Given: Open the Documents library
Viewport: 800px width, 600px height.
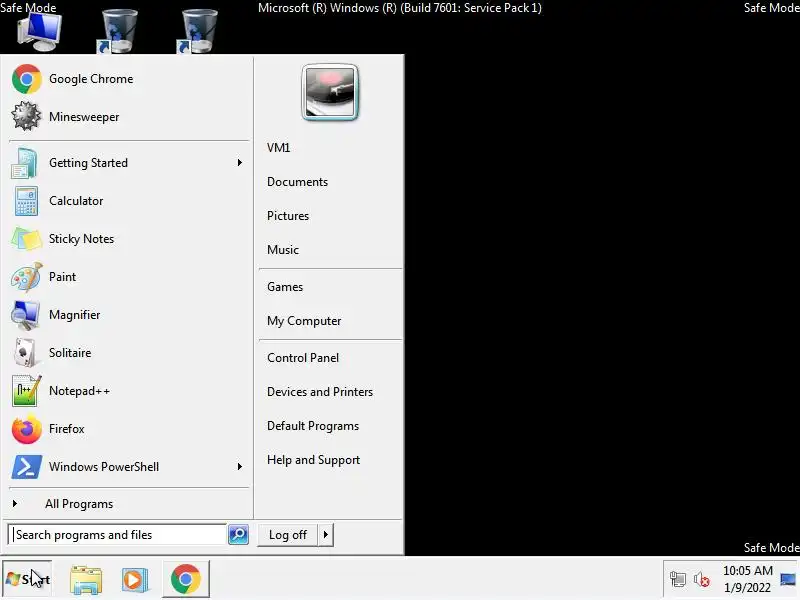Looking at the screenshot, I should pyautogui.click(x=297, y=182).
